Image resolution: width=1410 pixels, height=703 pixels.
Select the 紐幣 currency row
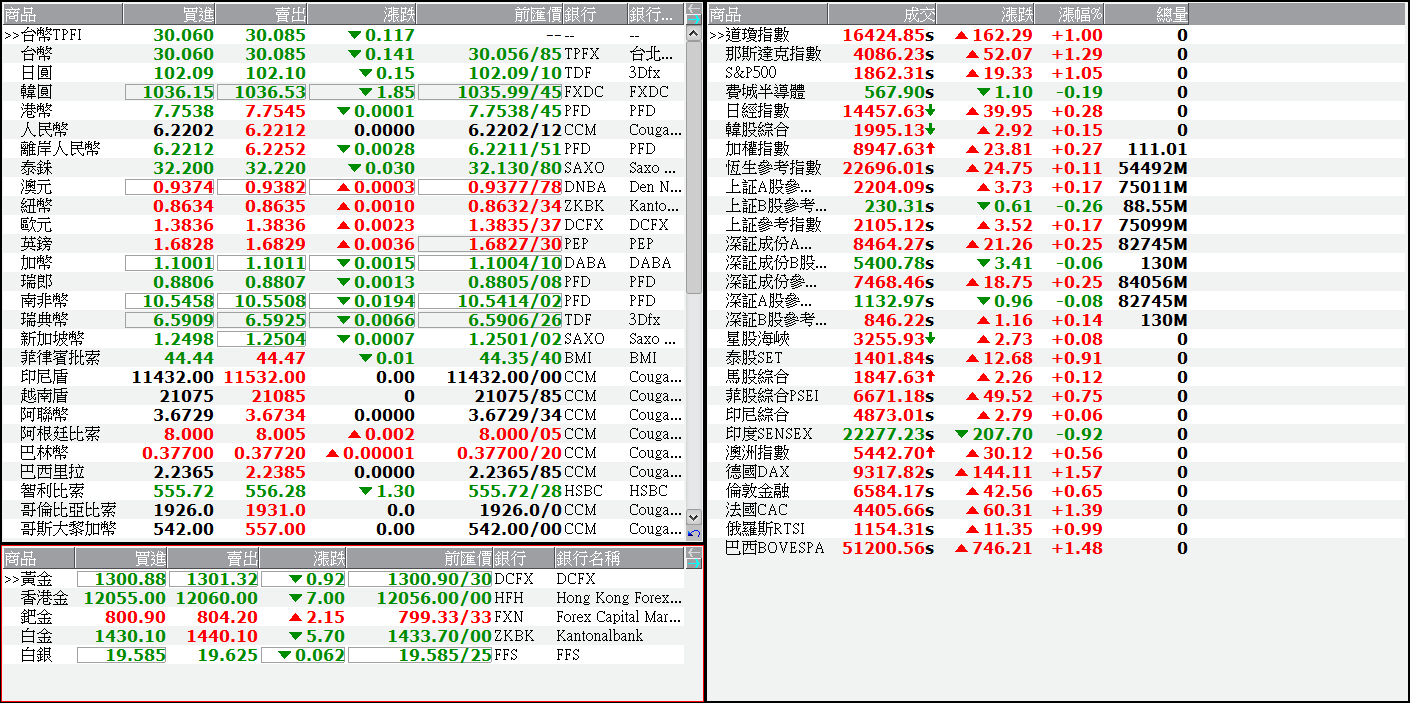343,206
